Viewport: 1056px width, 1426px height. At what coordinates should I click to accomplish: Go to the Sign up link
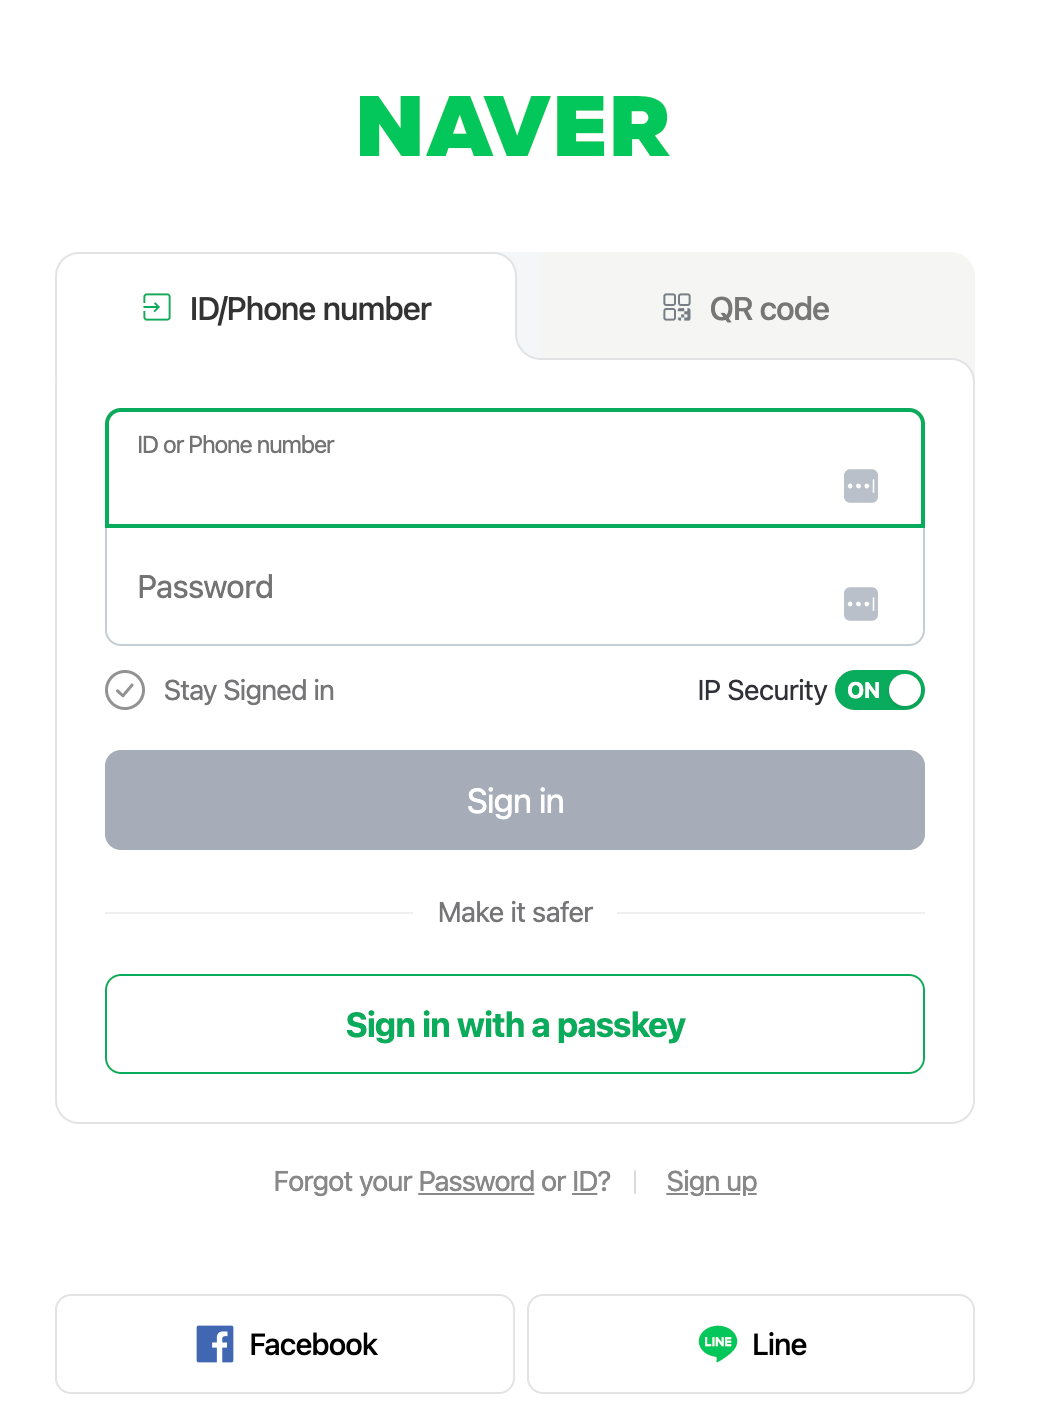tap(711, 1182)
